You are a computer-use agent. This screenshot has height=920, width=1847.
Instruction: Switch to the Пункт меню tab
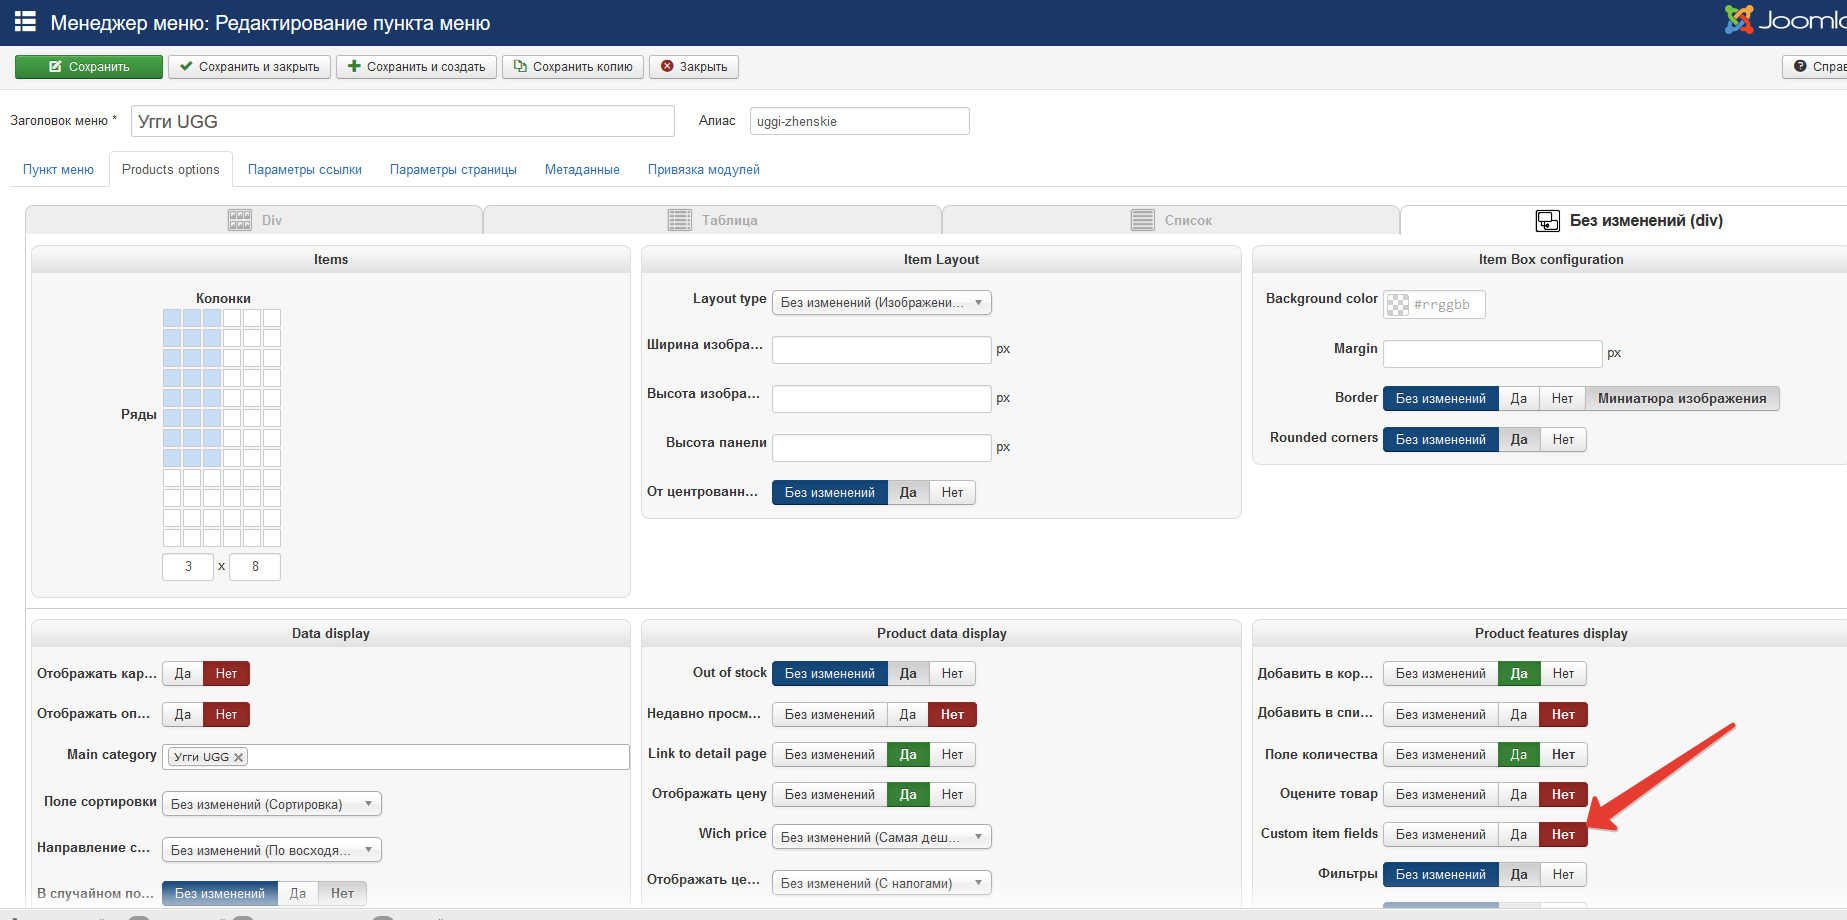[58, 170]
